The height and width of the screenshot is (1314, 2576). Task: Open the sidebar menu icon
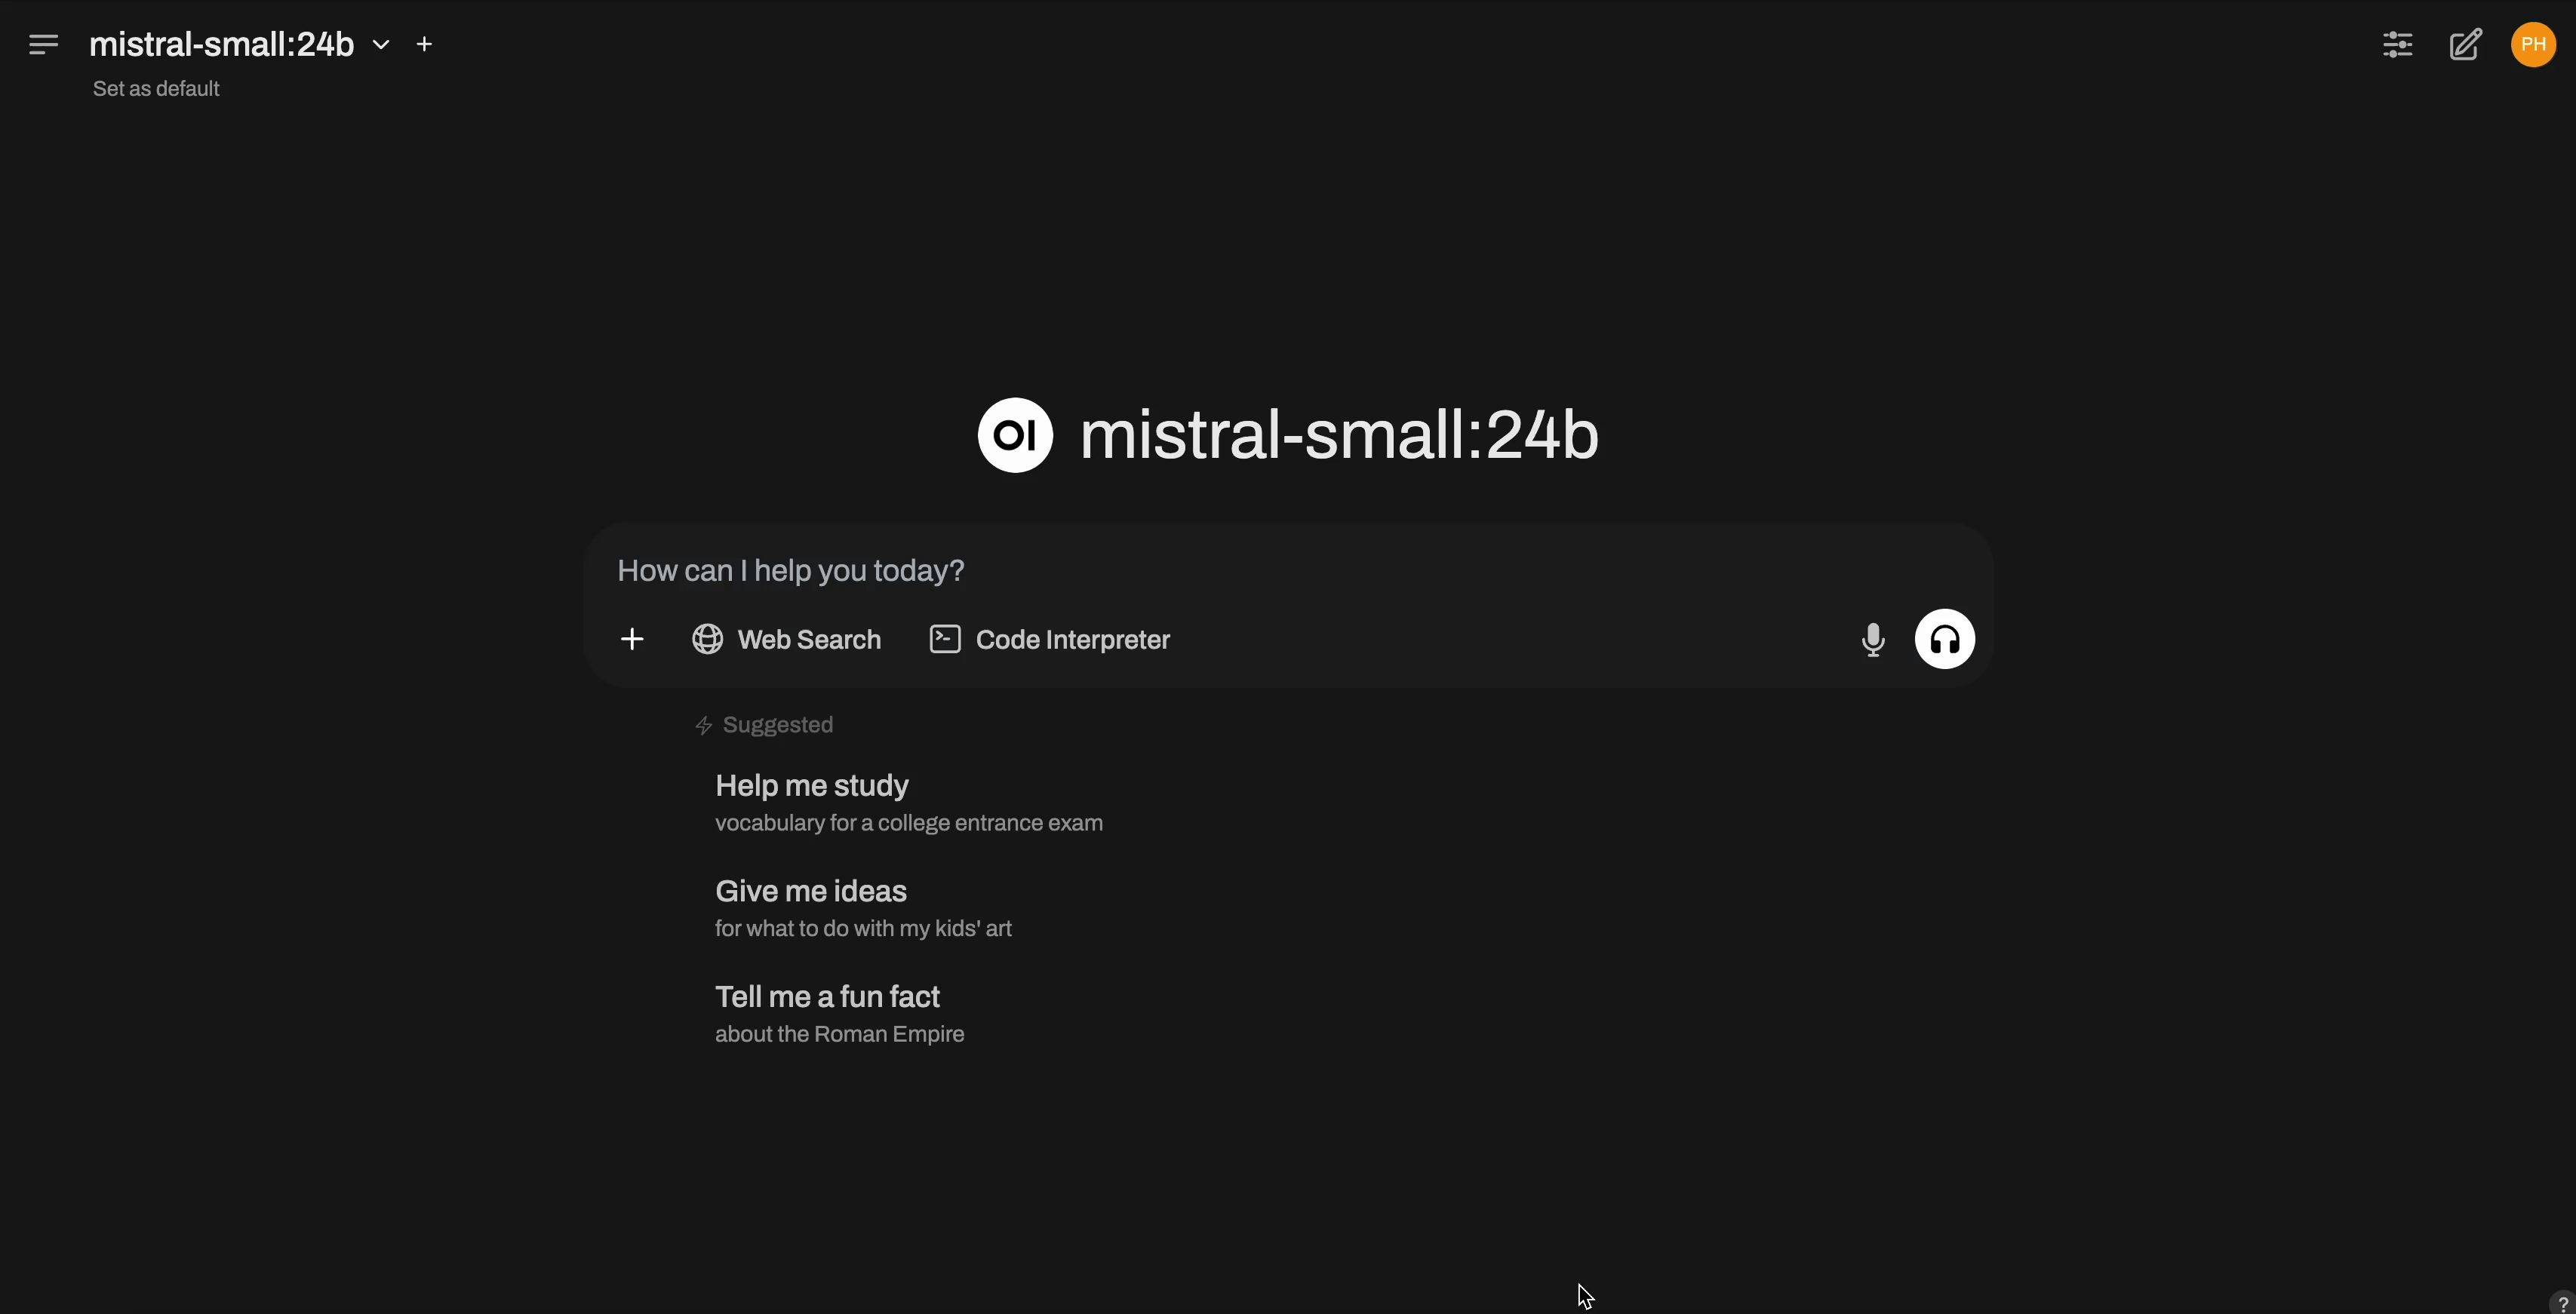coord(43,44)
